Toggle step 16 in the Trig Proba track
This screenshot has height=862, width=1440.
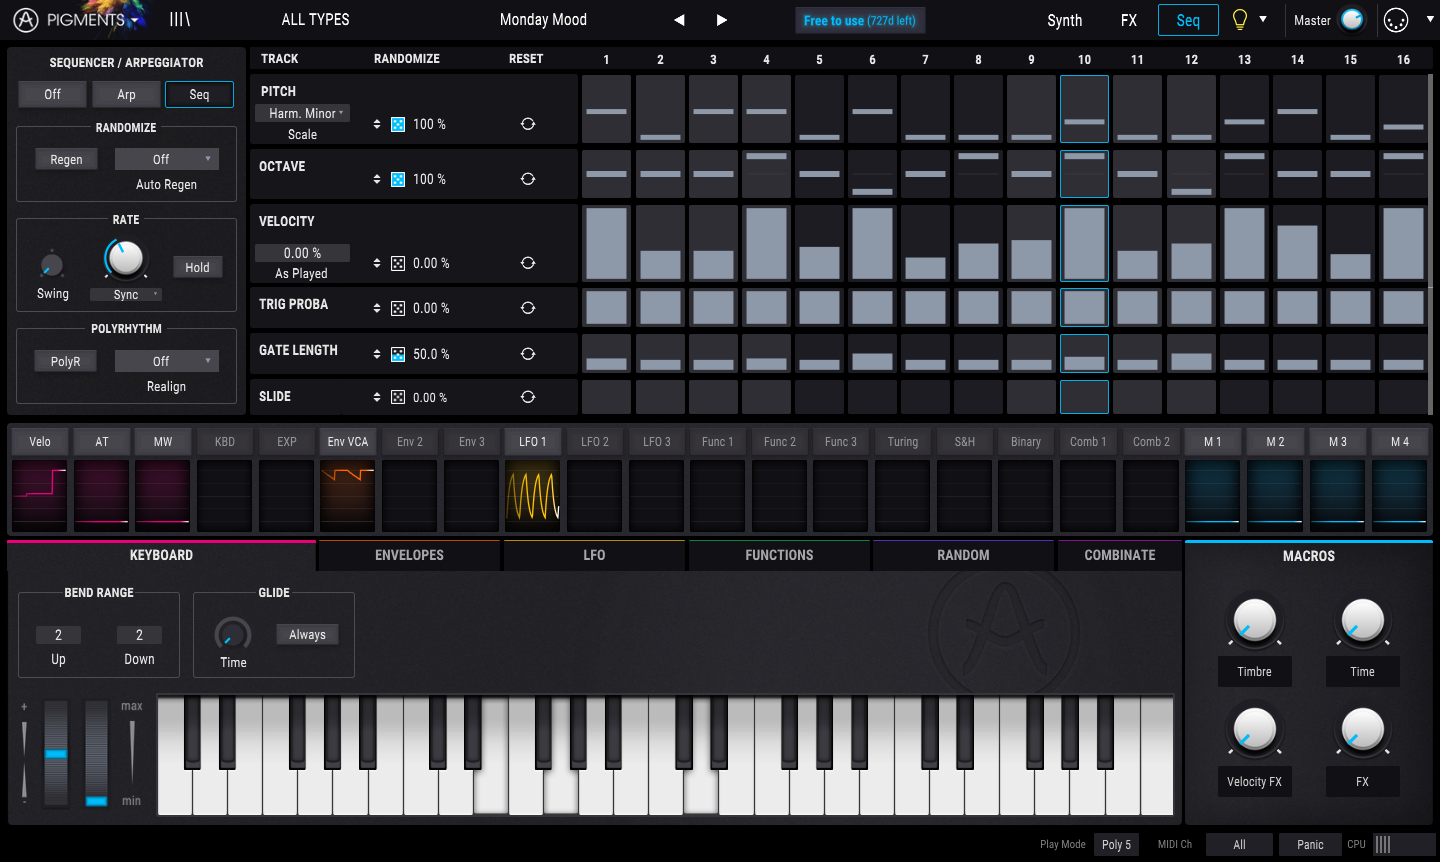coord(1403,308)
